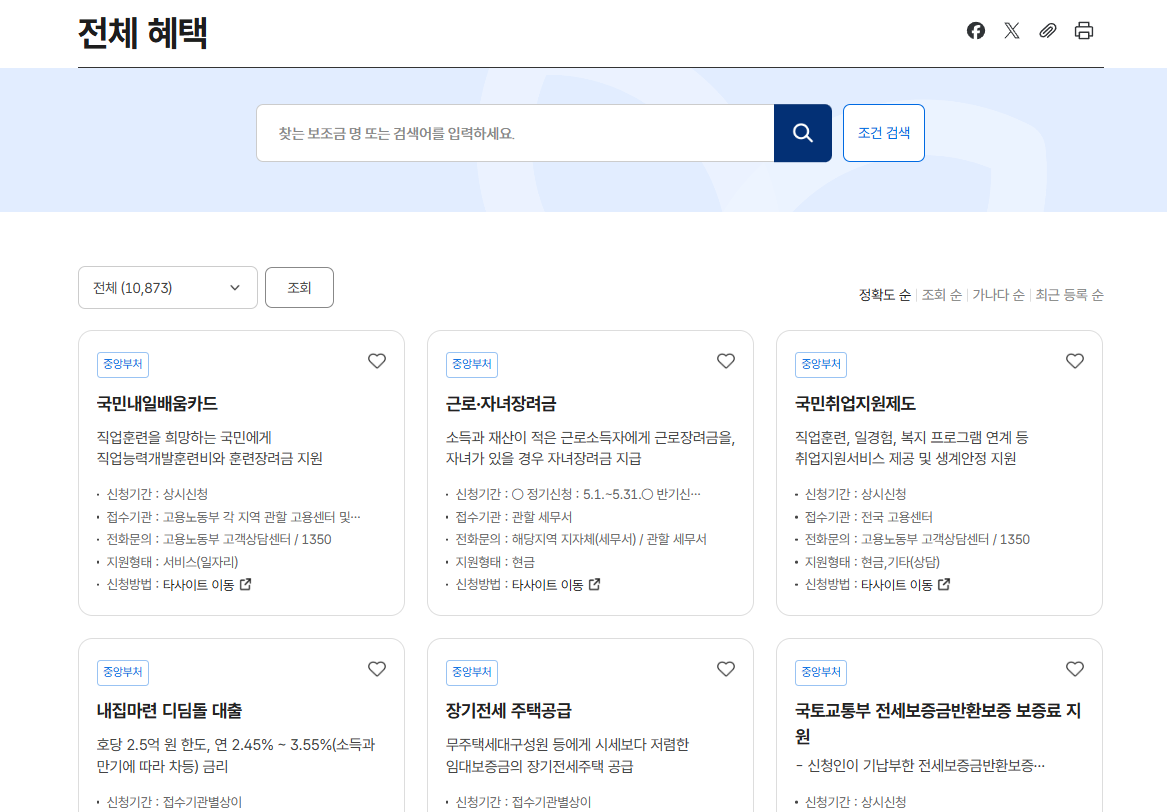Open 조건 검색 condition search
The image size is (1167, 812).
[883, 132]
